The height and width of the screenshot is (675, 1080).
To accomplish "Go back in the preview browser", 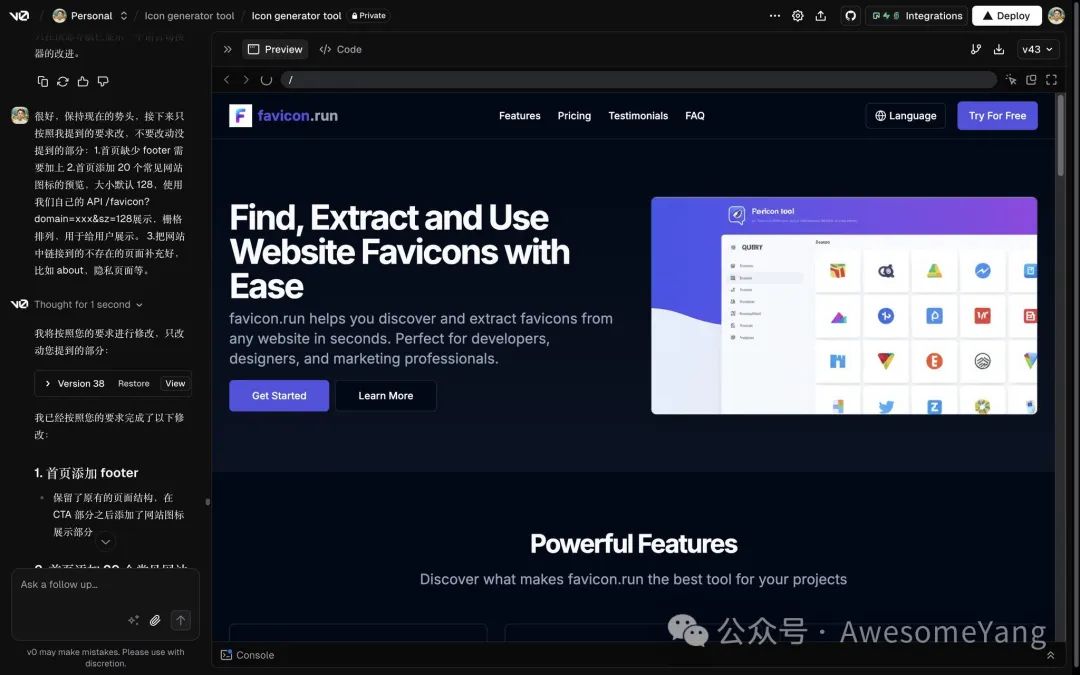I will 227,80.
